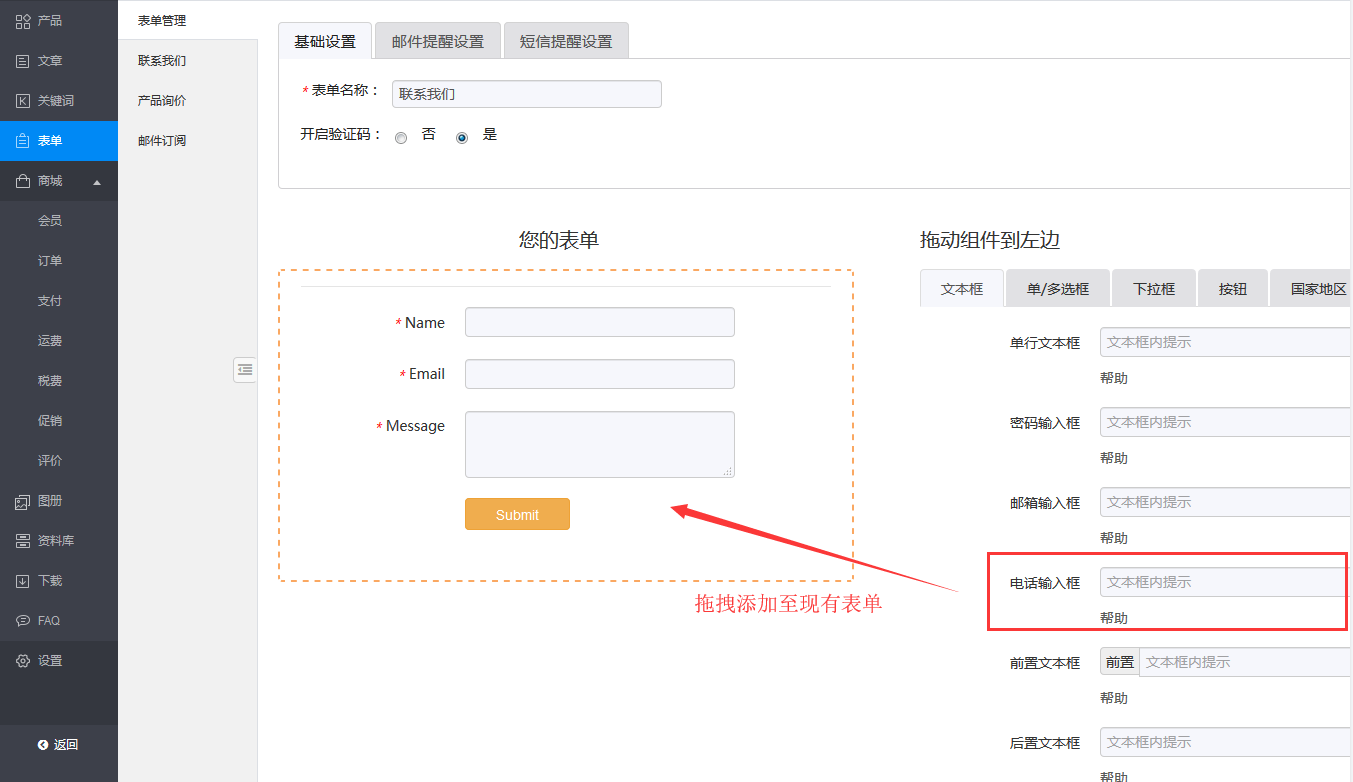Click the 设置 gear icon
This screenshot has width=1353, height=782.
click(22, 661)
